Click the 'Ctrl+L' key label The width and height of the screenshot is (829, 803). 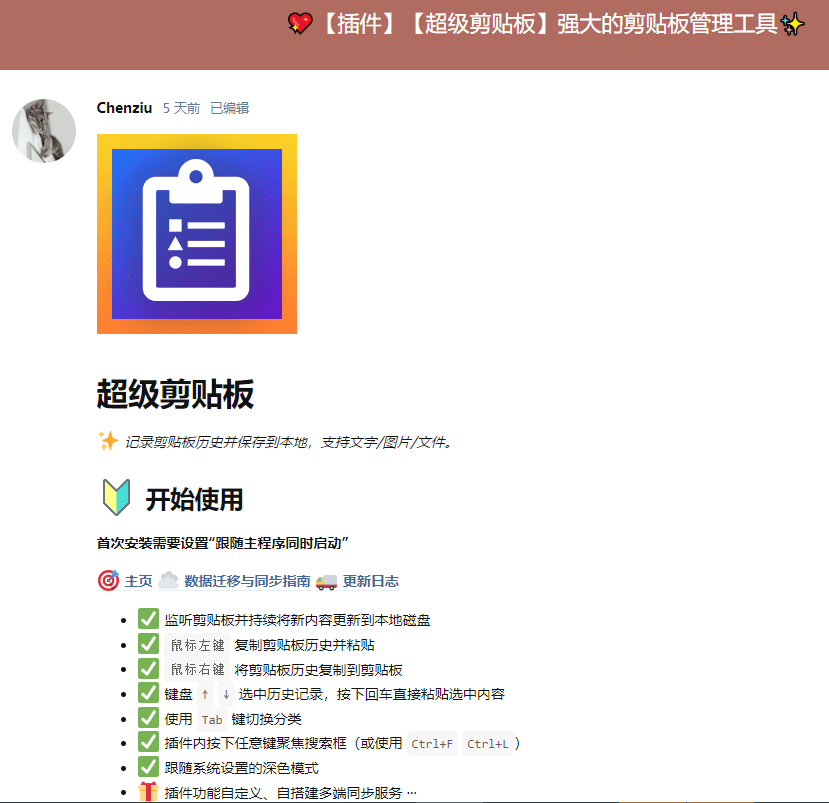487,744
